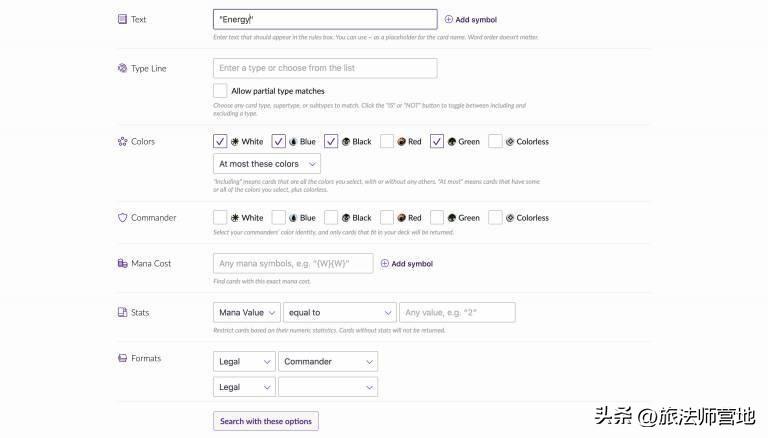768x438 pixels.
Task: Expand the Mana Value stat dropdown
Action: pos(247,313)
